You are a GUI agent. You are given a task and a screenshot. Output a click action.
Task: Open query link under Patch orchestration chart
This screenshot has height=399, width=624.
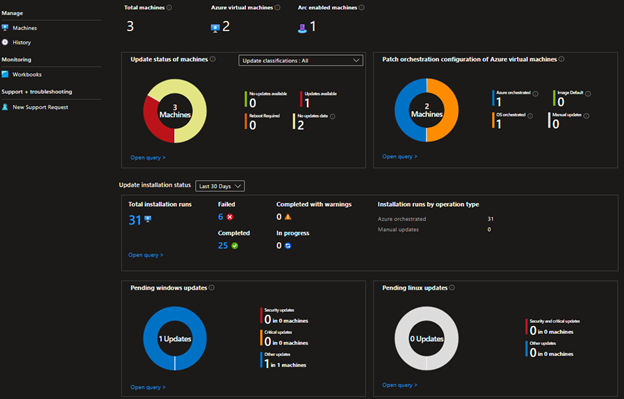(x=400, y=156)
